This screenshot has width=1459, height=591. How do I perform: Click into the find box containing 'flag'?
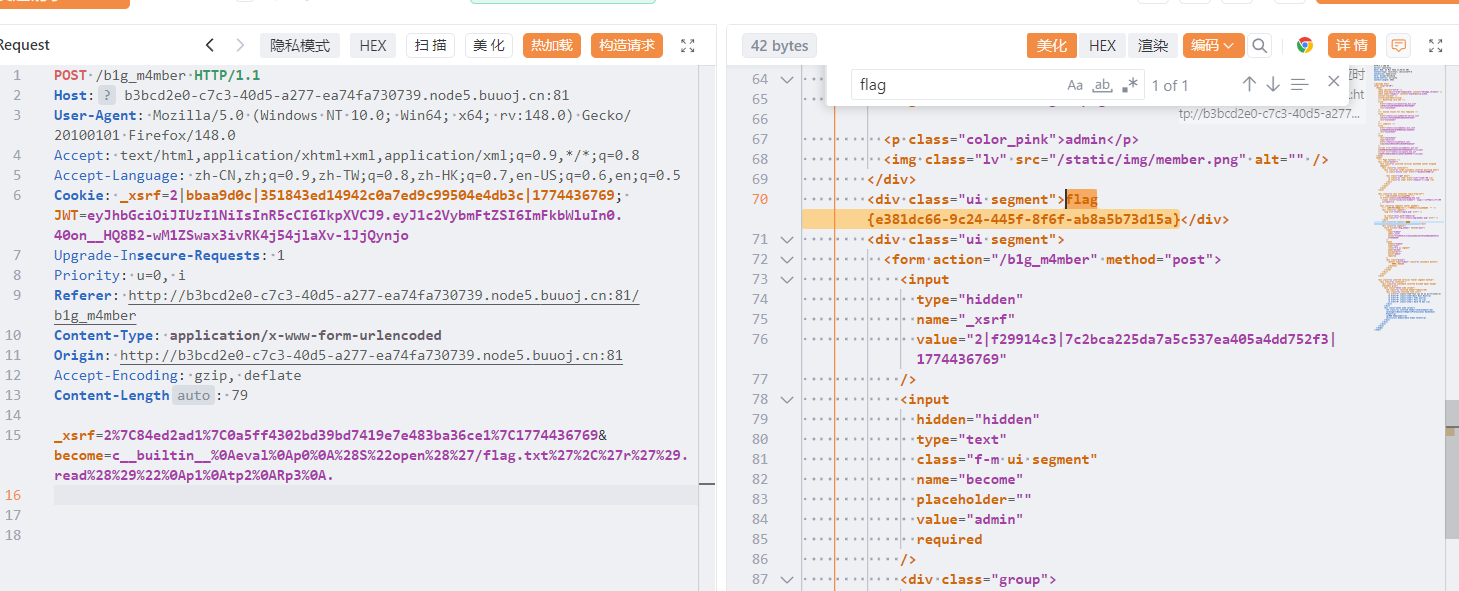click(957, 85)
